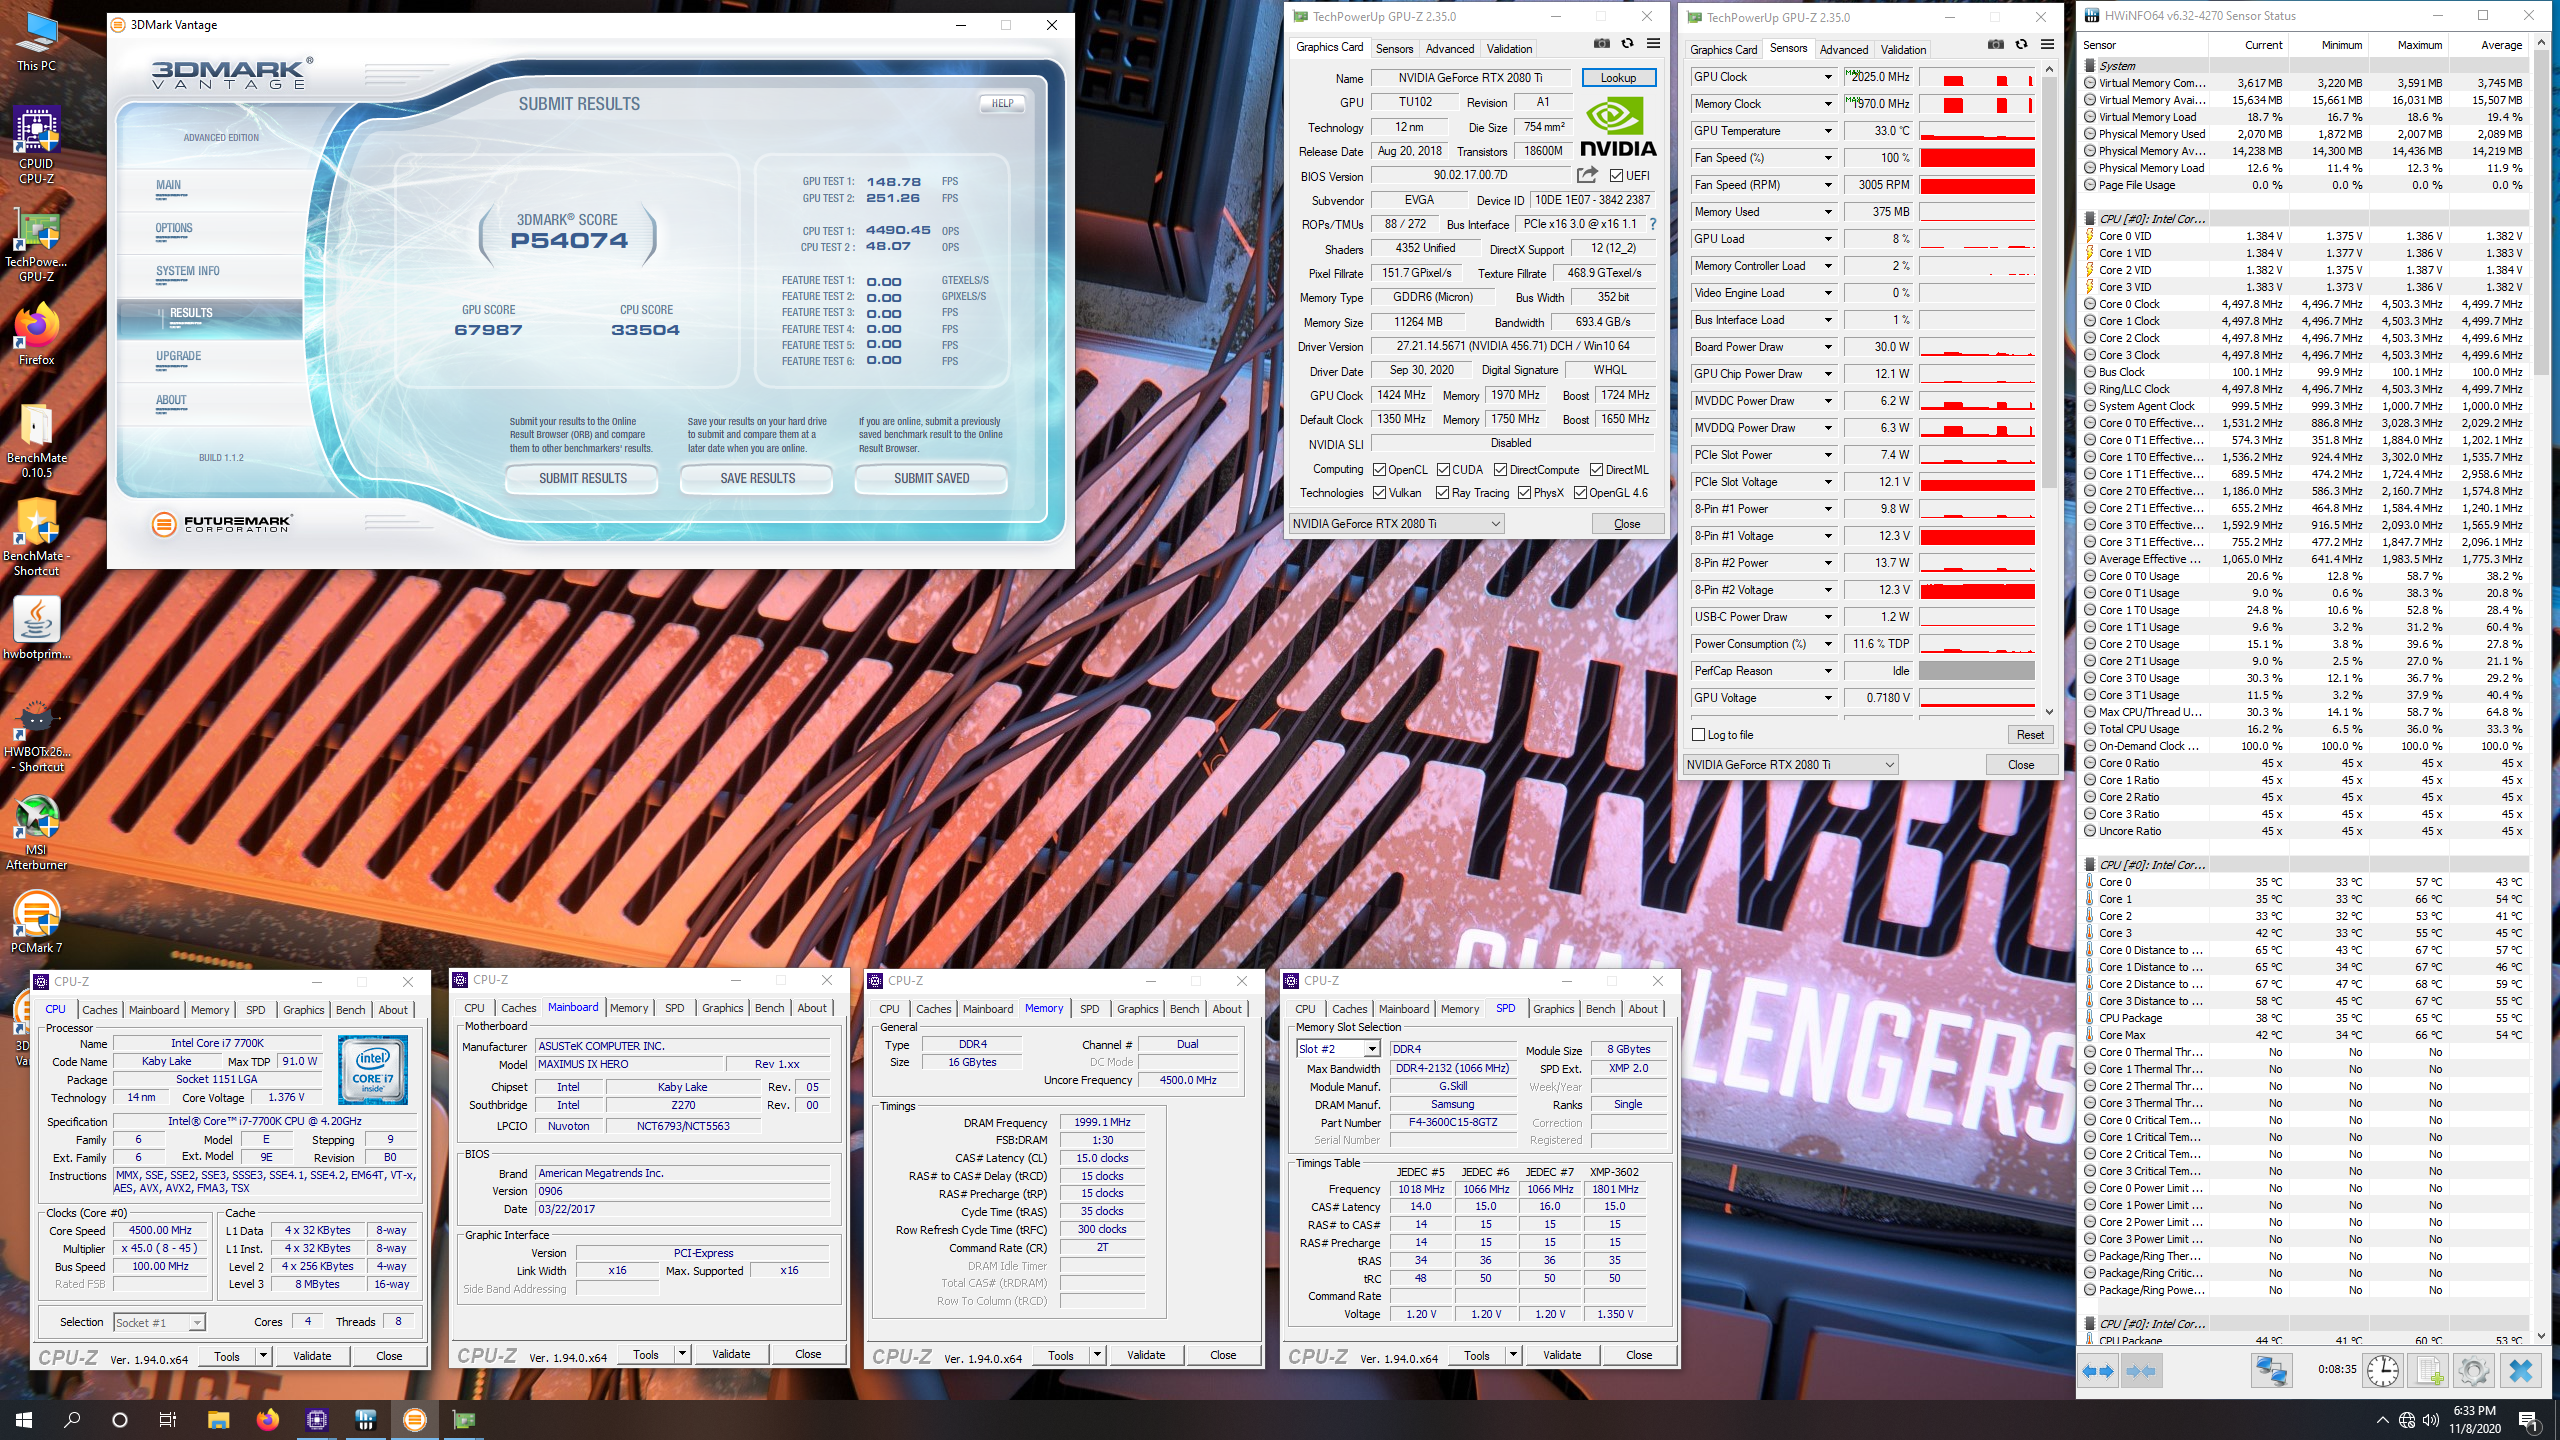Click the refresh icon in the GPU-Z Graphics Card window
Viewport: 2560px width, 1440px height.
click(x=1627, y=44)
